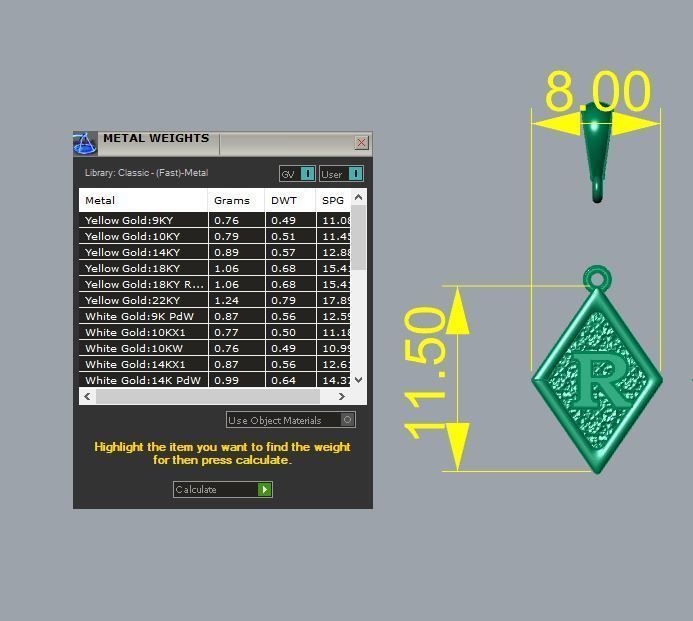Viewport: 693px width, 621px height.
Task: Select the Yellow Gold:9KY row
Action: (215, 220)
